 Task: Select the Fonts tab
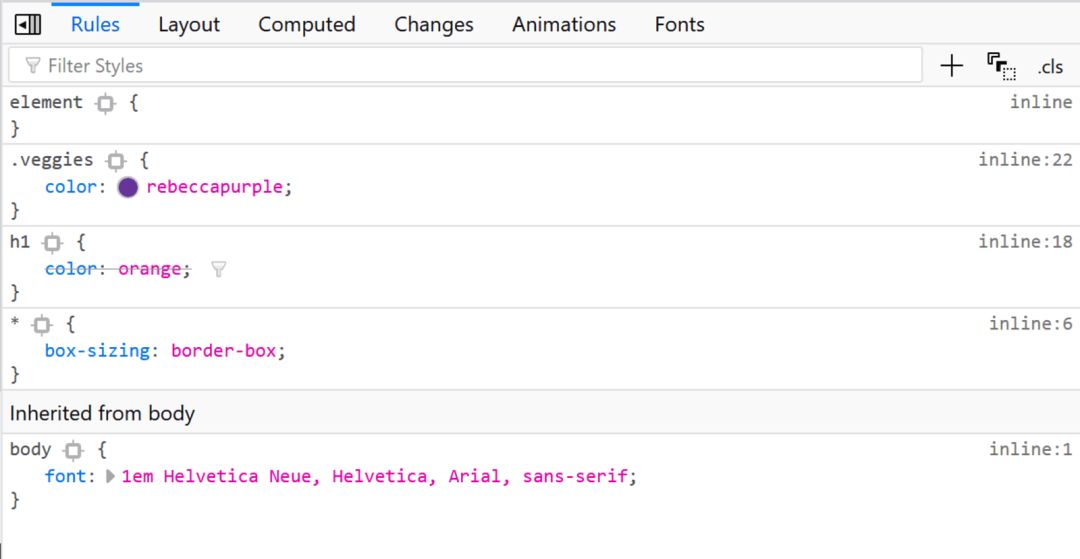(679, 25)
